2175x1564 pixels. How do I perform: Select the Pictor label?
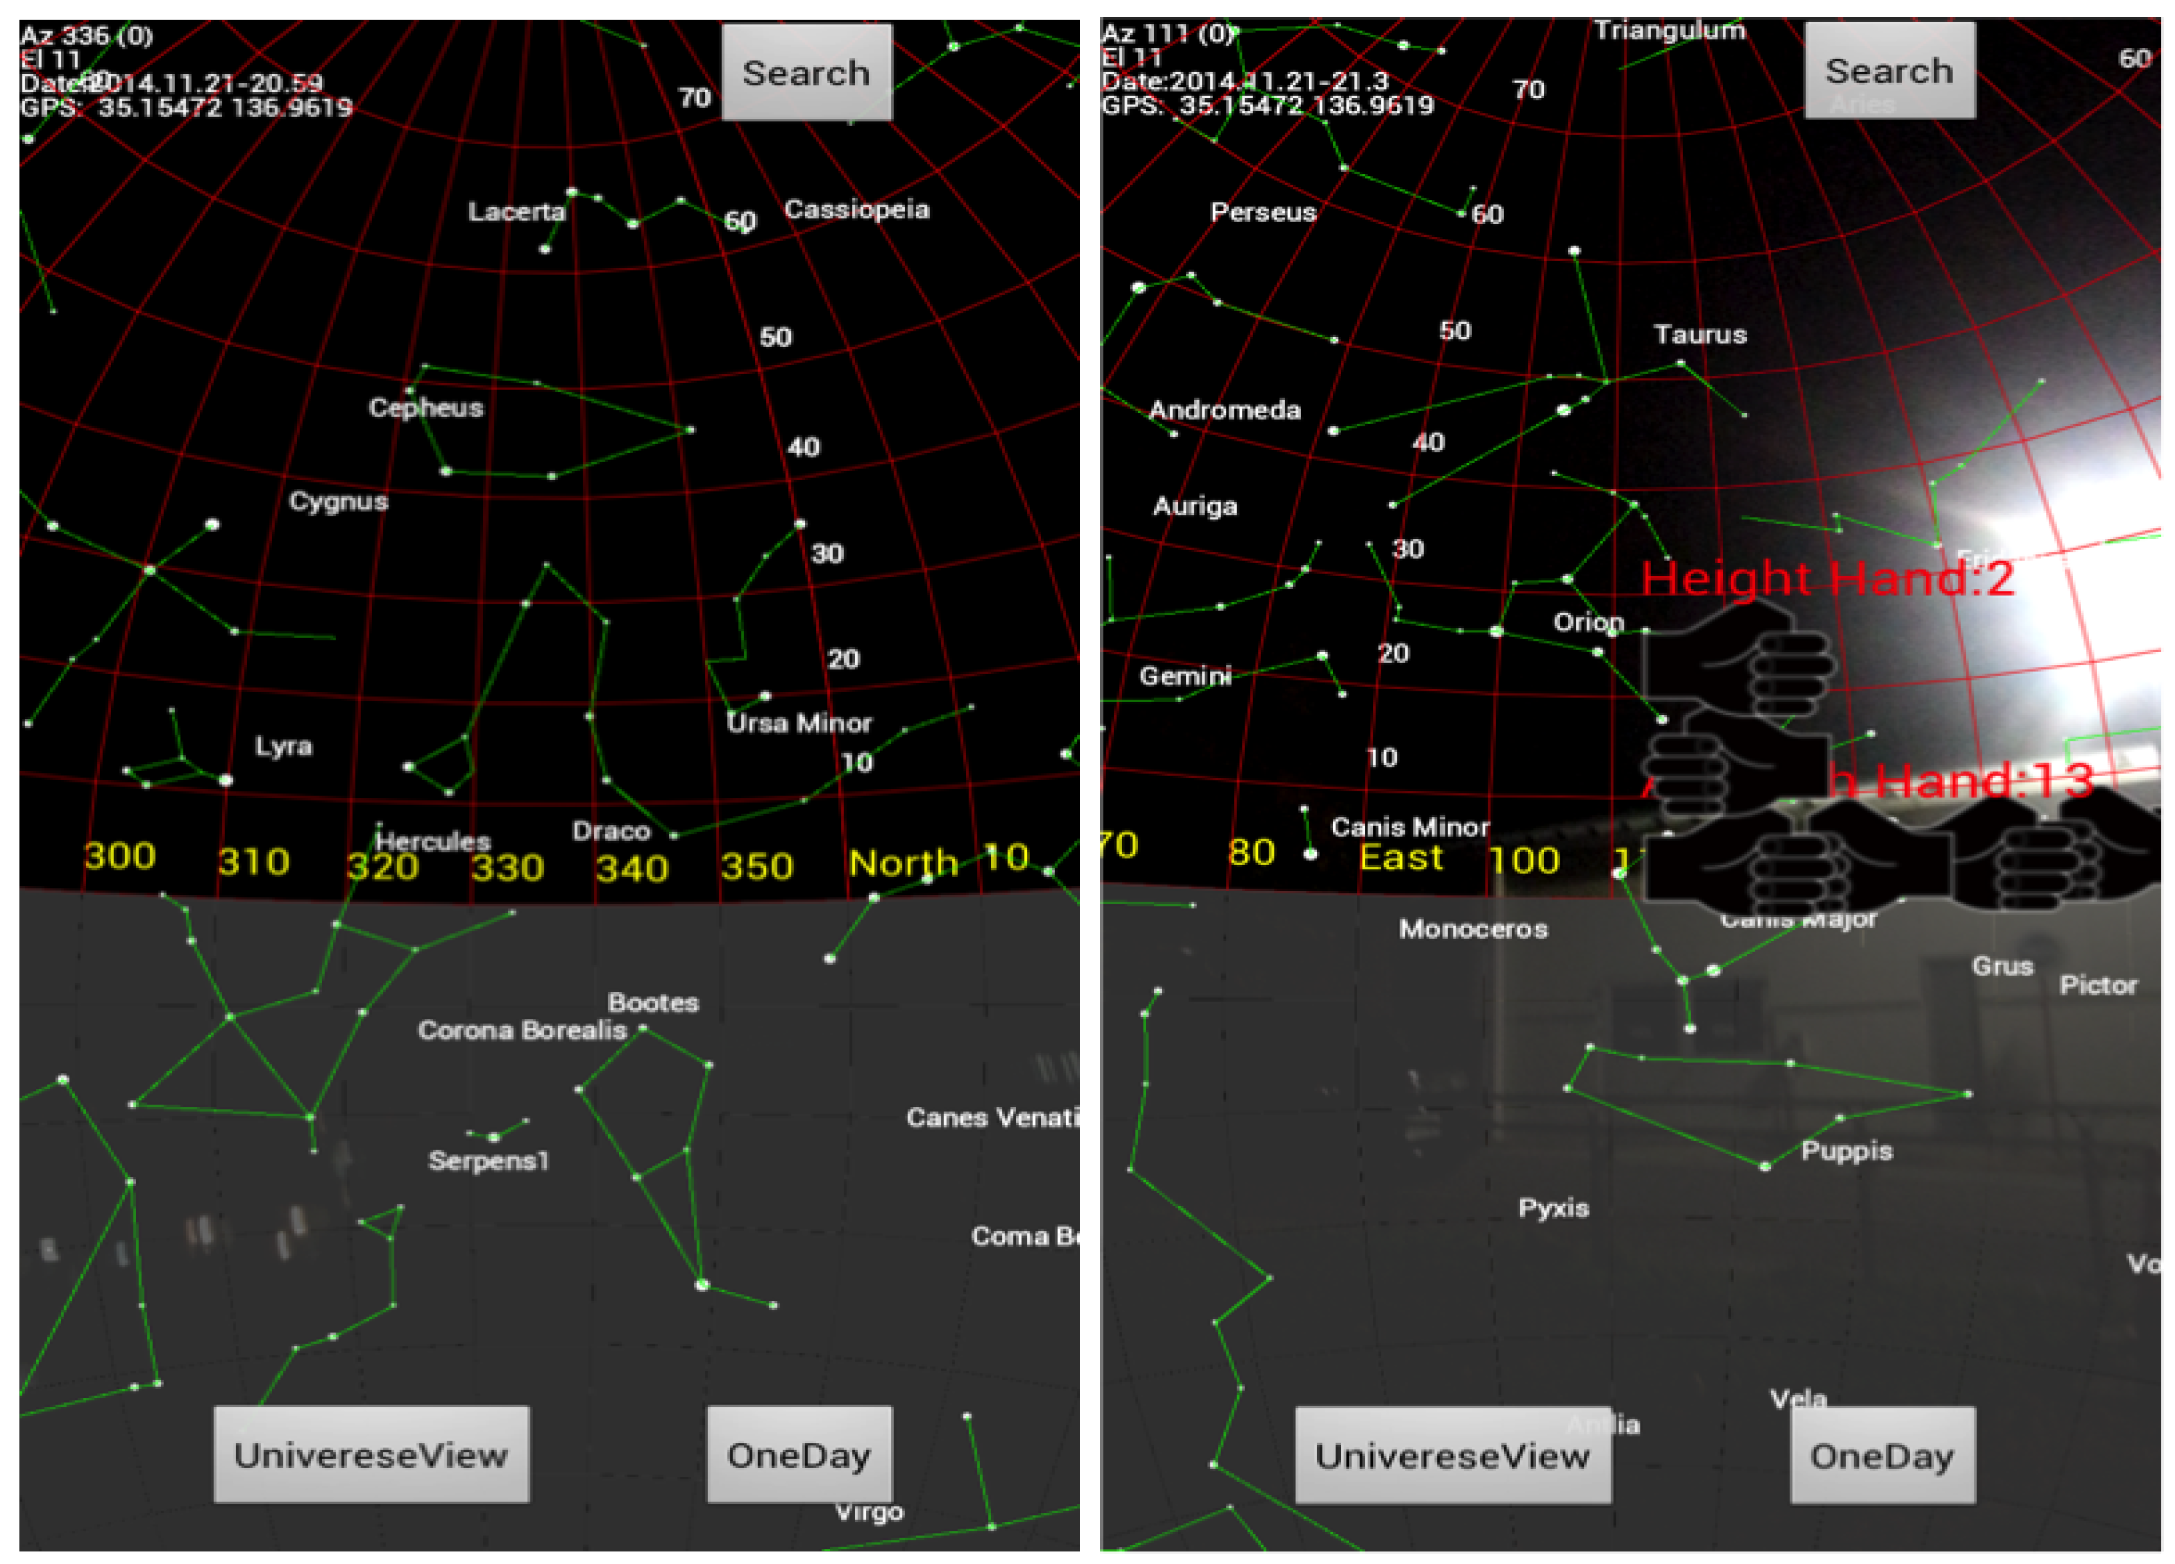point(2098,985)
